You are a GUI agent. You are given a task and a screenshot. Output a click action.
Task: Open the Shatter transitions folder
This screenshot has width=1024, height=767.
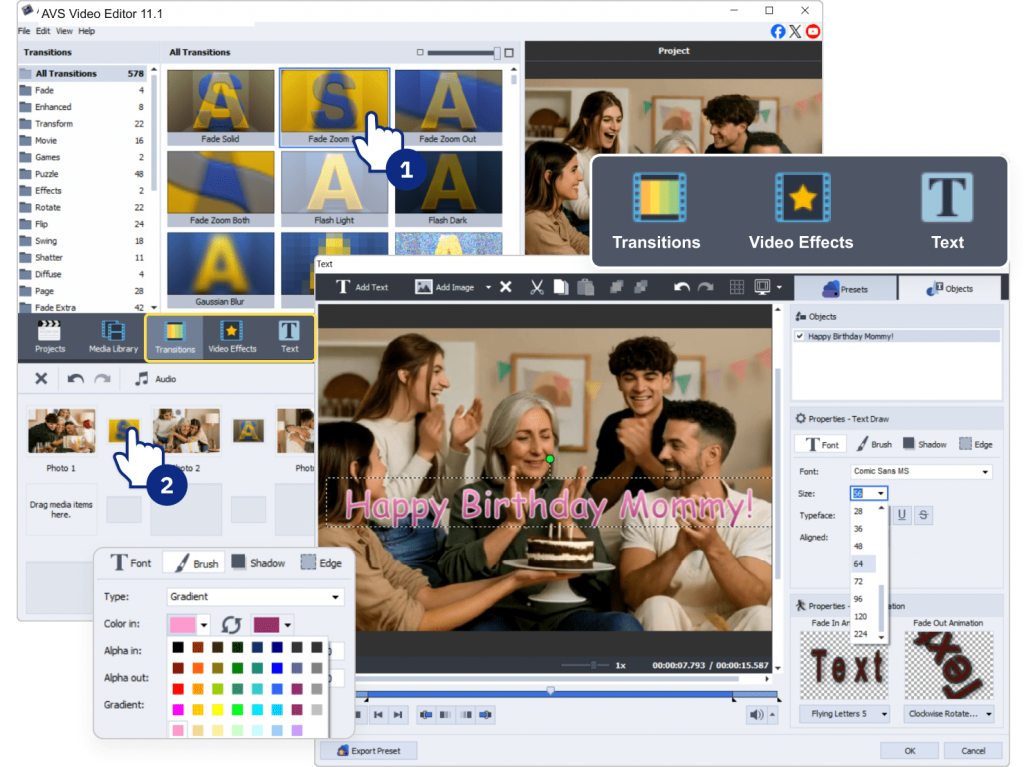(82, 257)
